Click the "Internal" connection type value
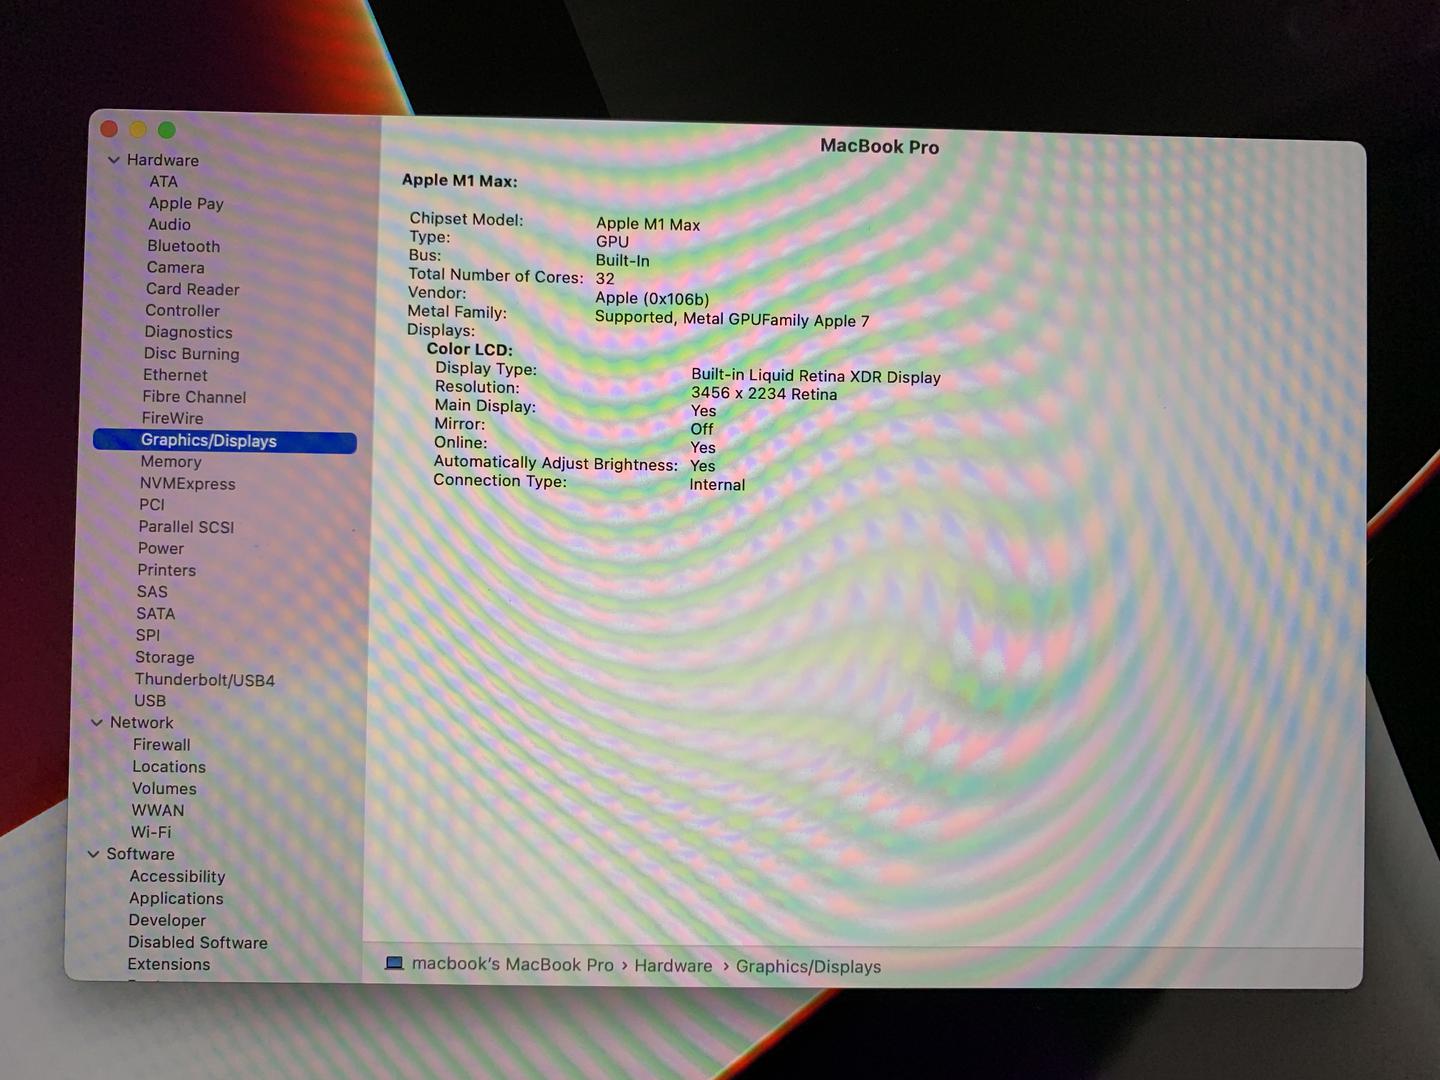Viewport: 1440px width, 1080px height. coord(717,485)
